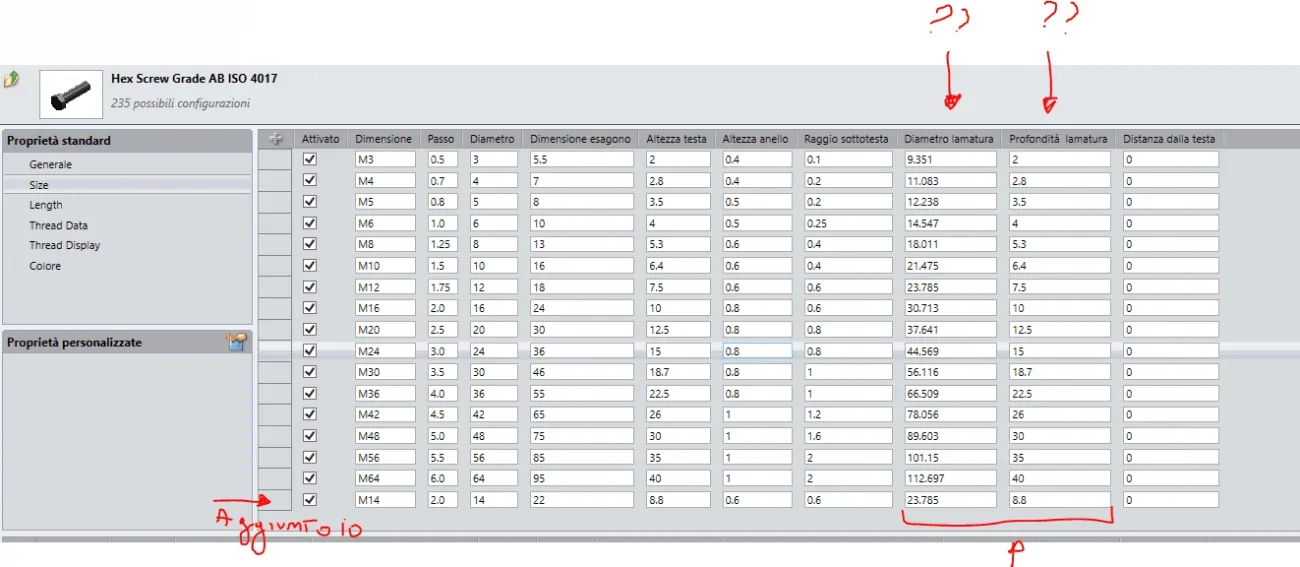Click the Raggio sottotesta field of M48
This screenshot has width=1300, height=567.
pyautogui.click(x=846, y=436)
